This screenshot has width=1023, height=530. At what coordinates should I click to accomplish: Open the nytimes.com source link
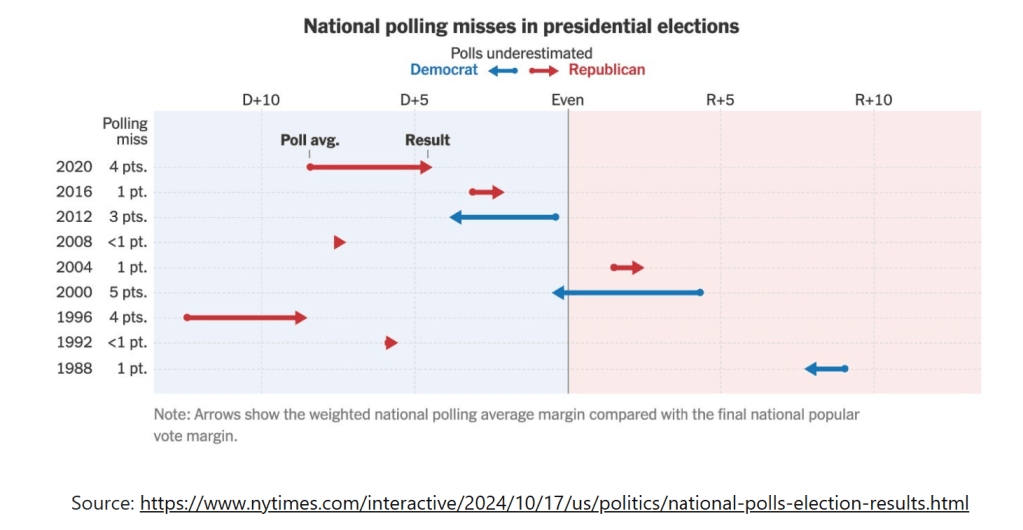[x=554, y=503]
